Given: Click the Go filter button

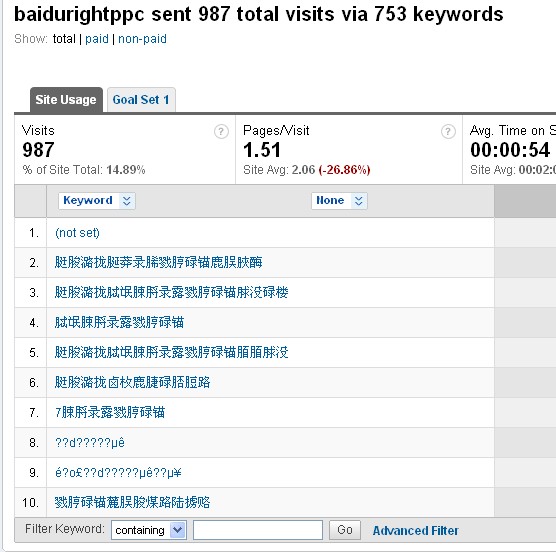Looking at the screenshot, I should [x=345, y=530].
